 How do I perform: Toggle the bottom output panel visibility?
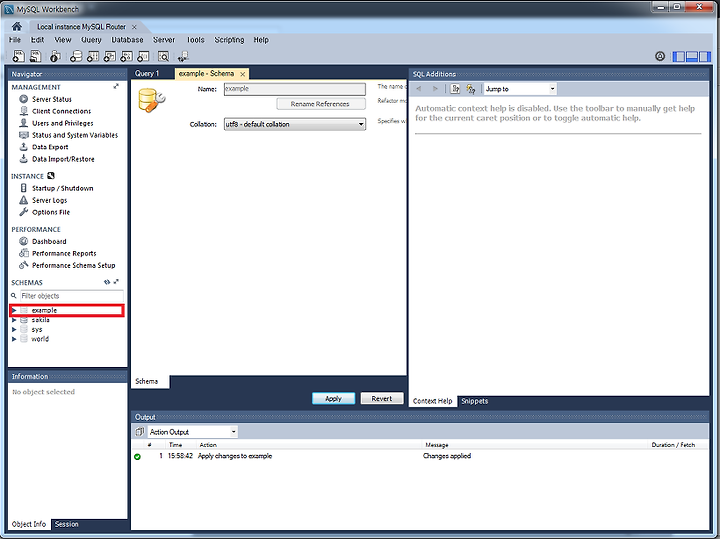(x=692, y=56)
